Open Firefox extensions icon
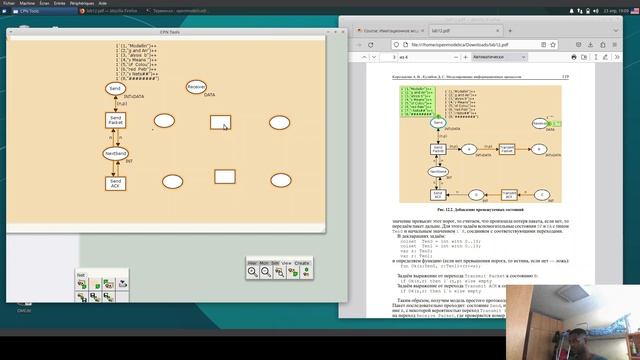This screenshot has width=640, height=360. 602,45
